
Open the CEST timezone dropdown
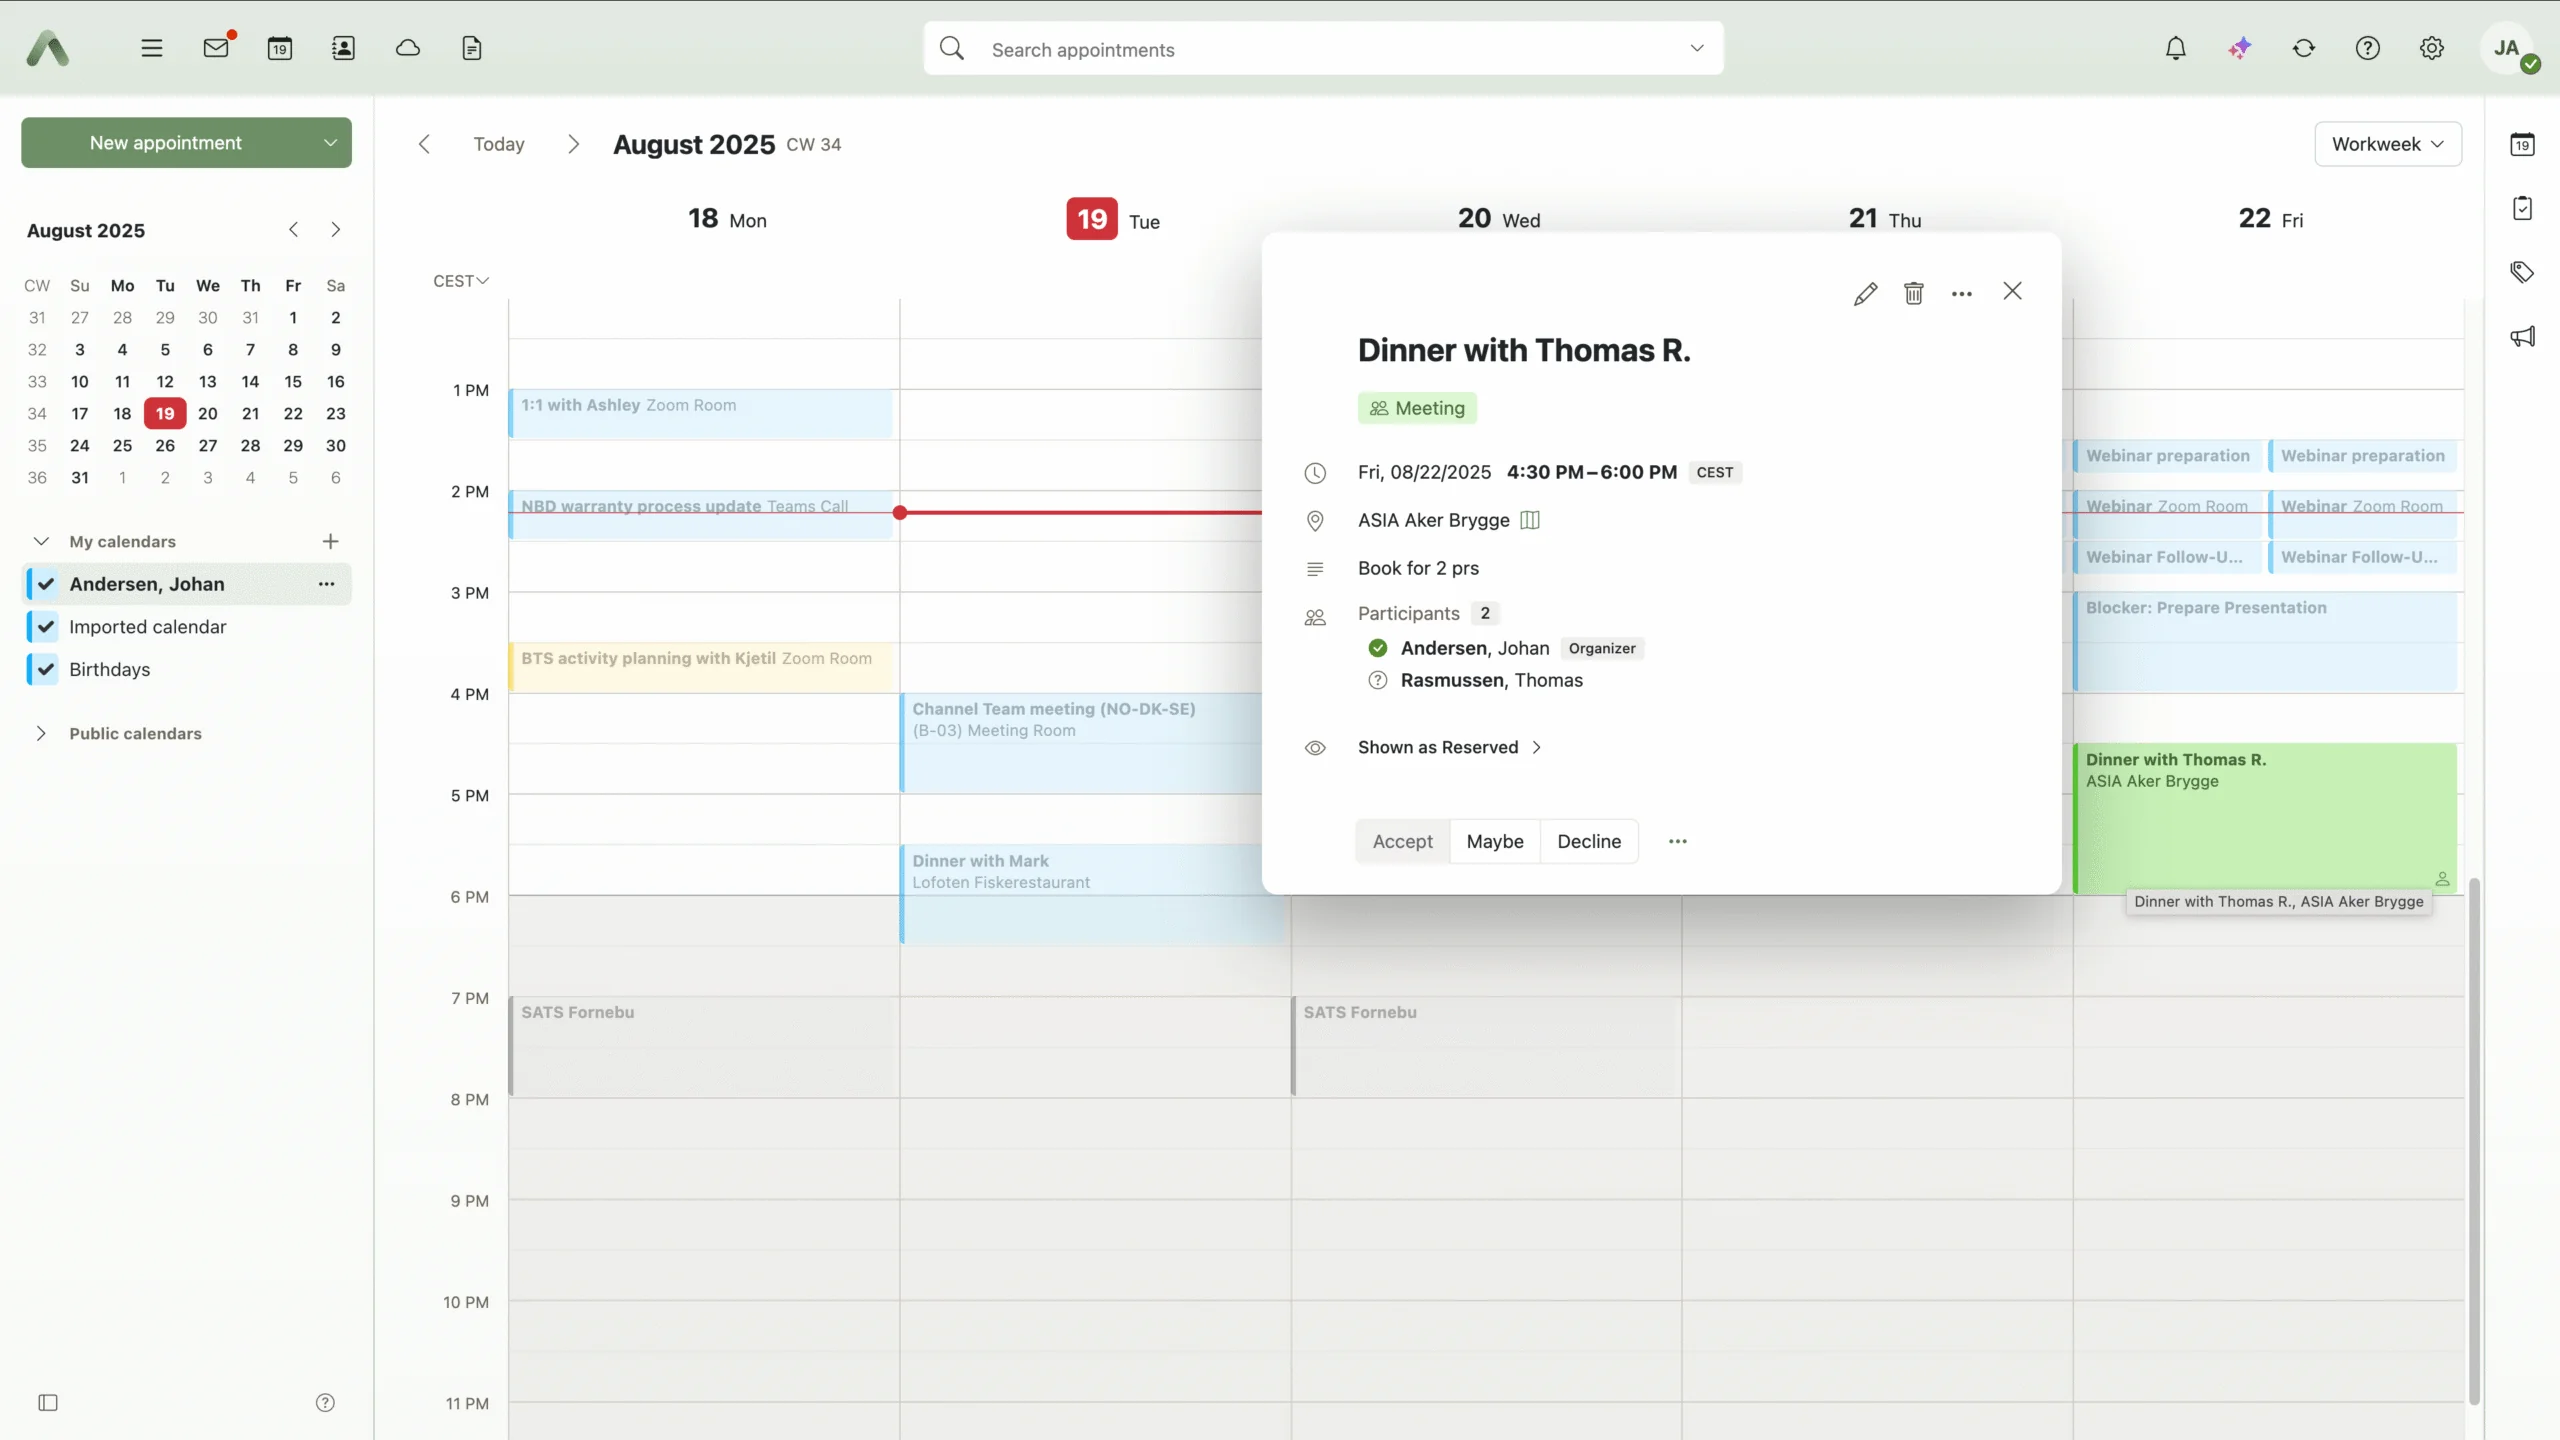coord(460,281)
